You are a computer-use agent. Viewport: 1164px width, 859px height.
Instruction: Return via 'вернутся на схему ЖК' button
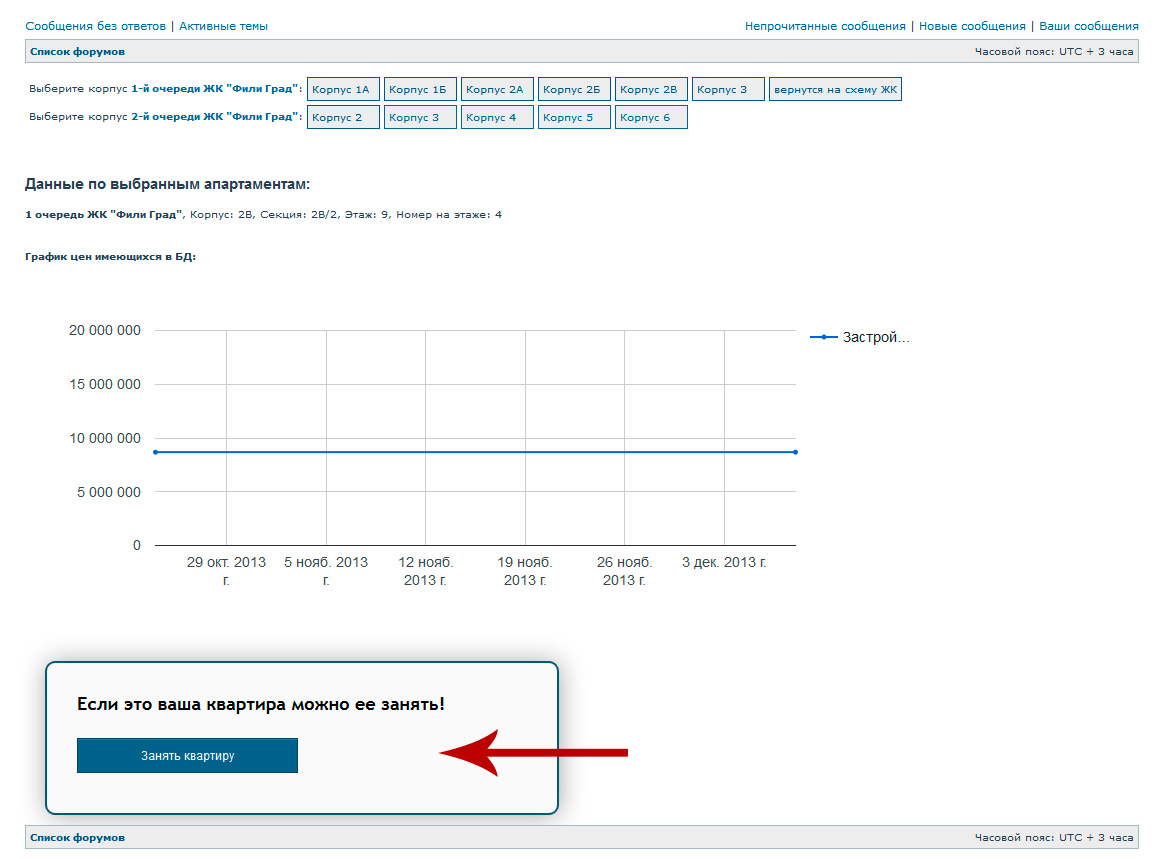(x=835, y=90)
